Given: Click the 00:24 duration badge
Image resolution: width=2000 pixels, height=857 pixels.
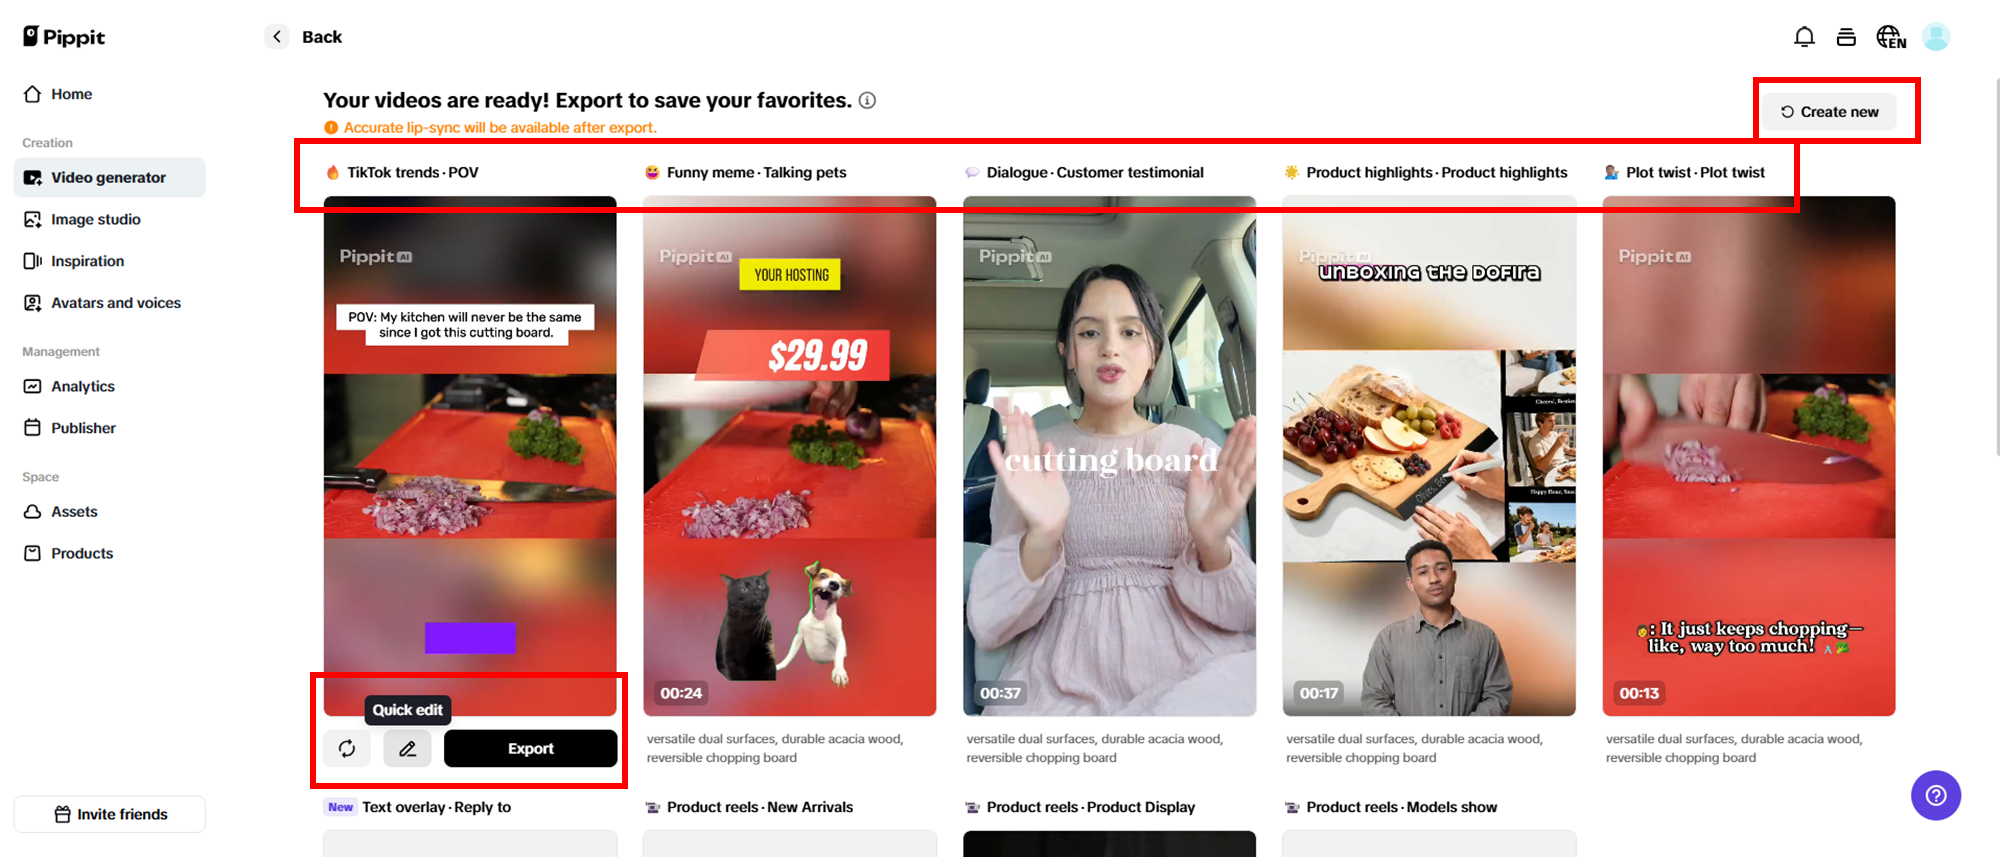Looking at the screenshot, I should 681,693.
